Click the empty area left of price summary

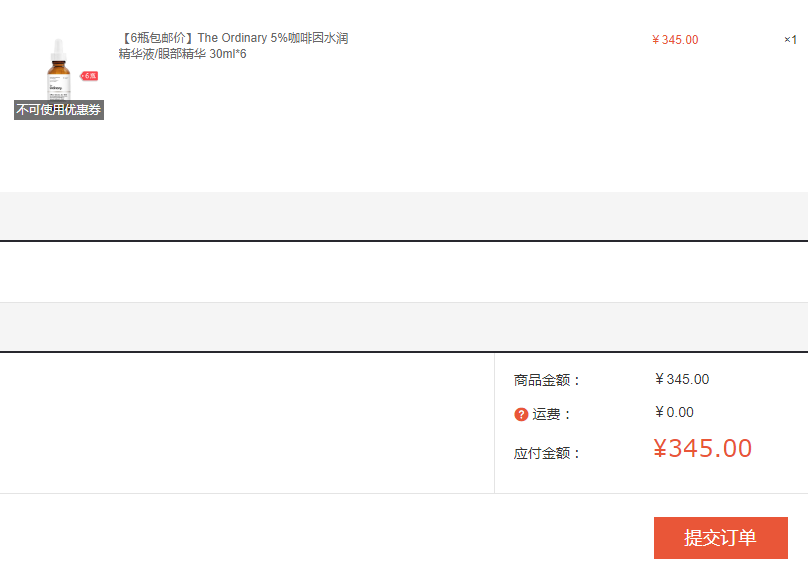(x=247, y=423)
